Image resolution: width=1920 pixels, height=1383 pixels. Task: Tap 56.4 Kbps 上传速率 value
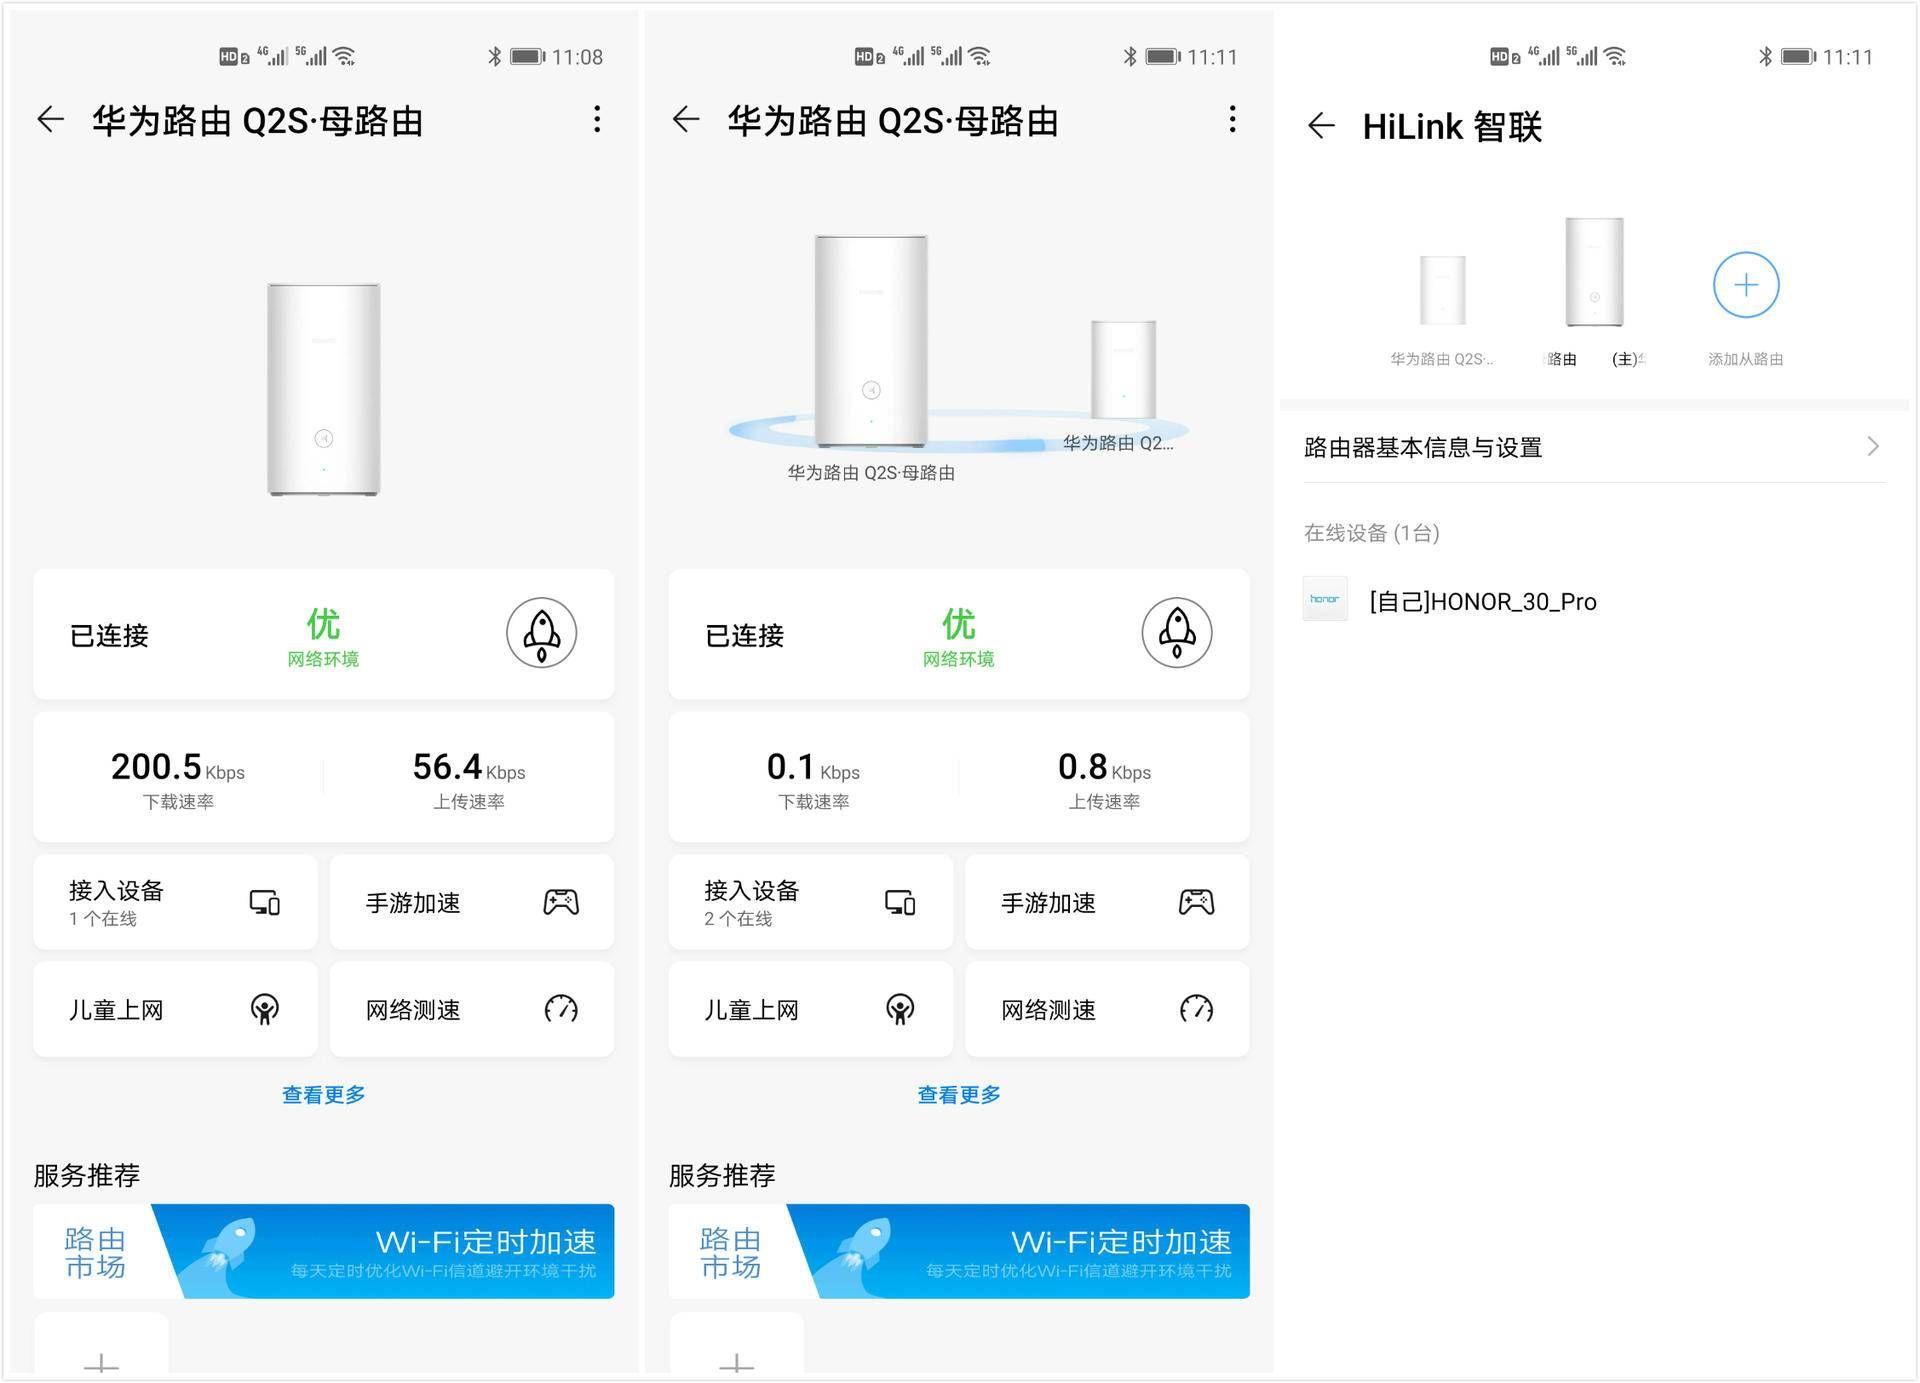pyautogui.click(x=469, y=768)
